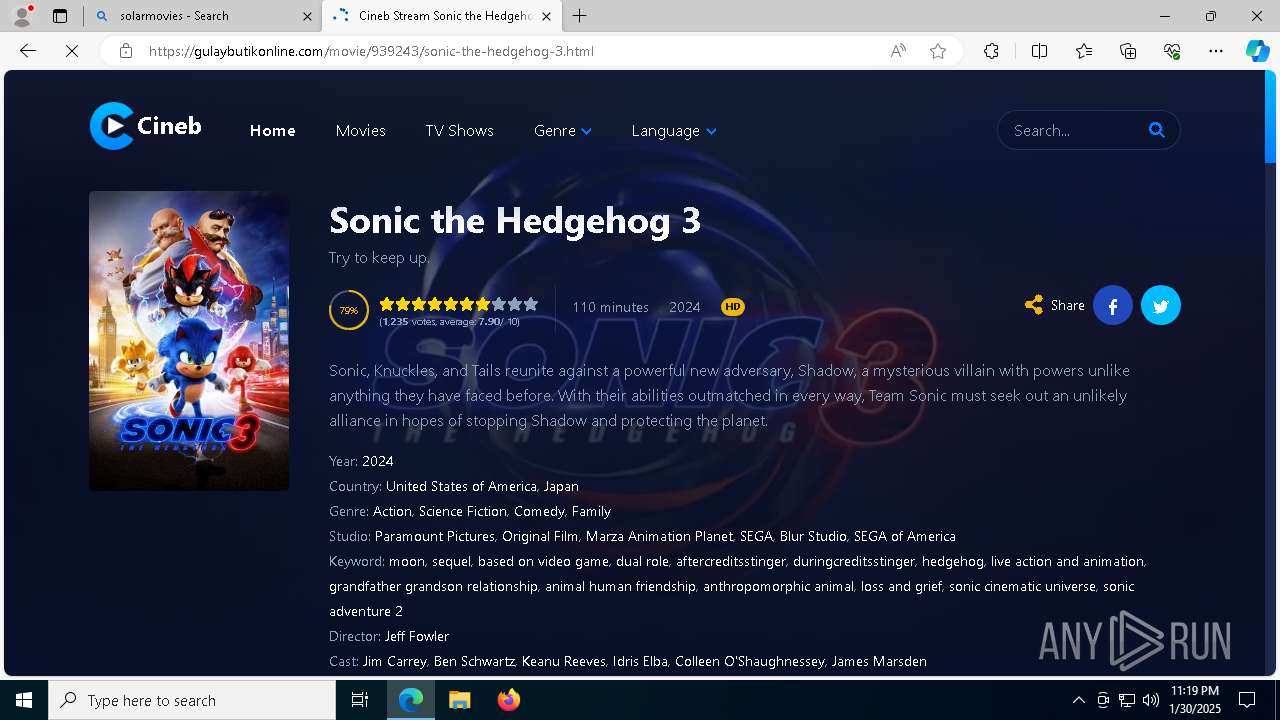Open browser Extensions menu

[x=991, y=51]
